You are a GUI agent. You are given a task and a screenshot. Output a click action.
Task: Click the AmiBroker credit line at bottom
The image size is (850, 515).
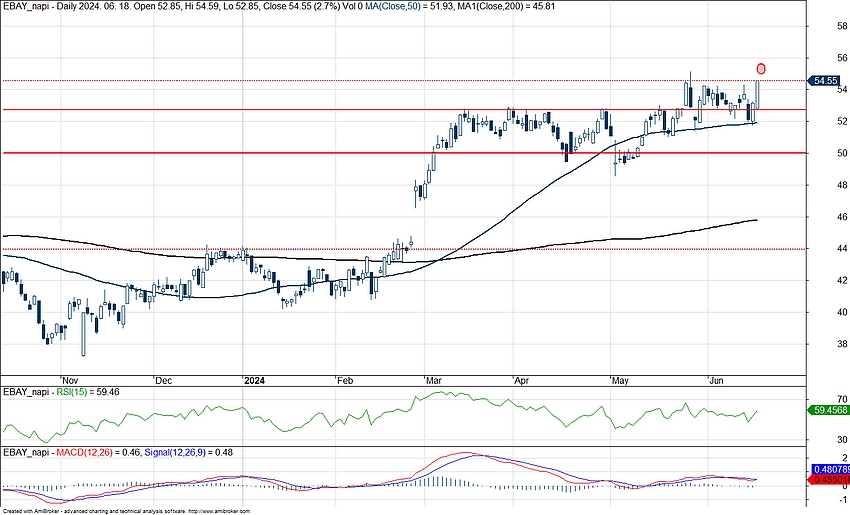[x=126, y=511]
